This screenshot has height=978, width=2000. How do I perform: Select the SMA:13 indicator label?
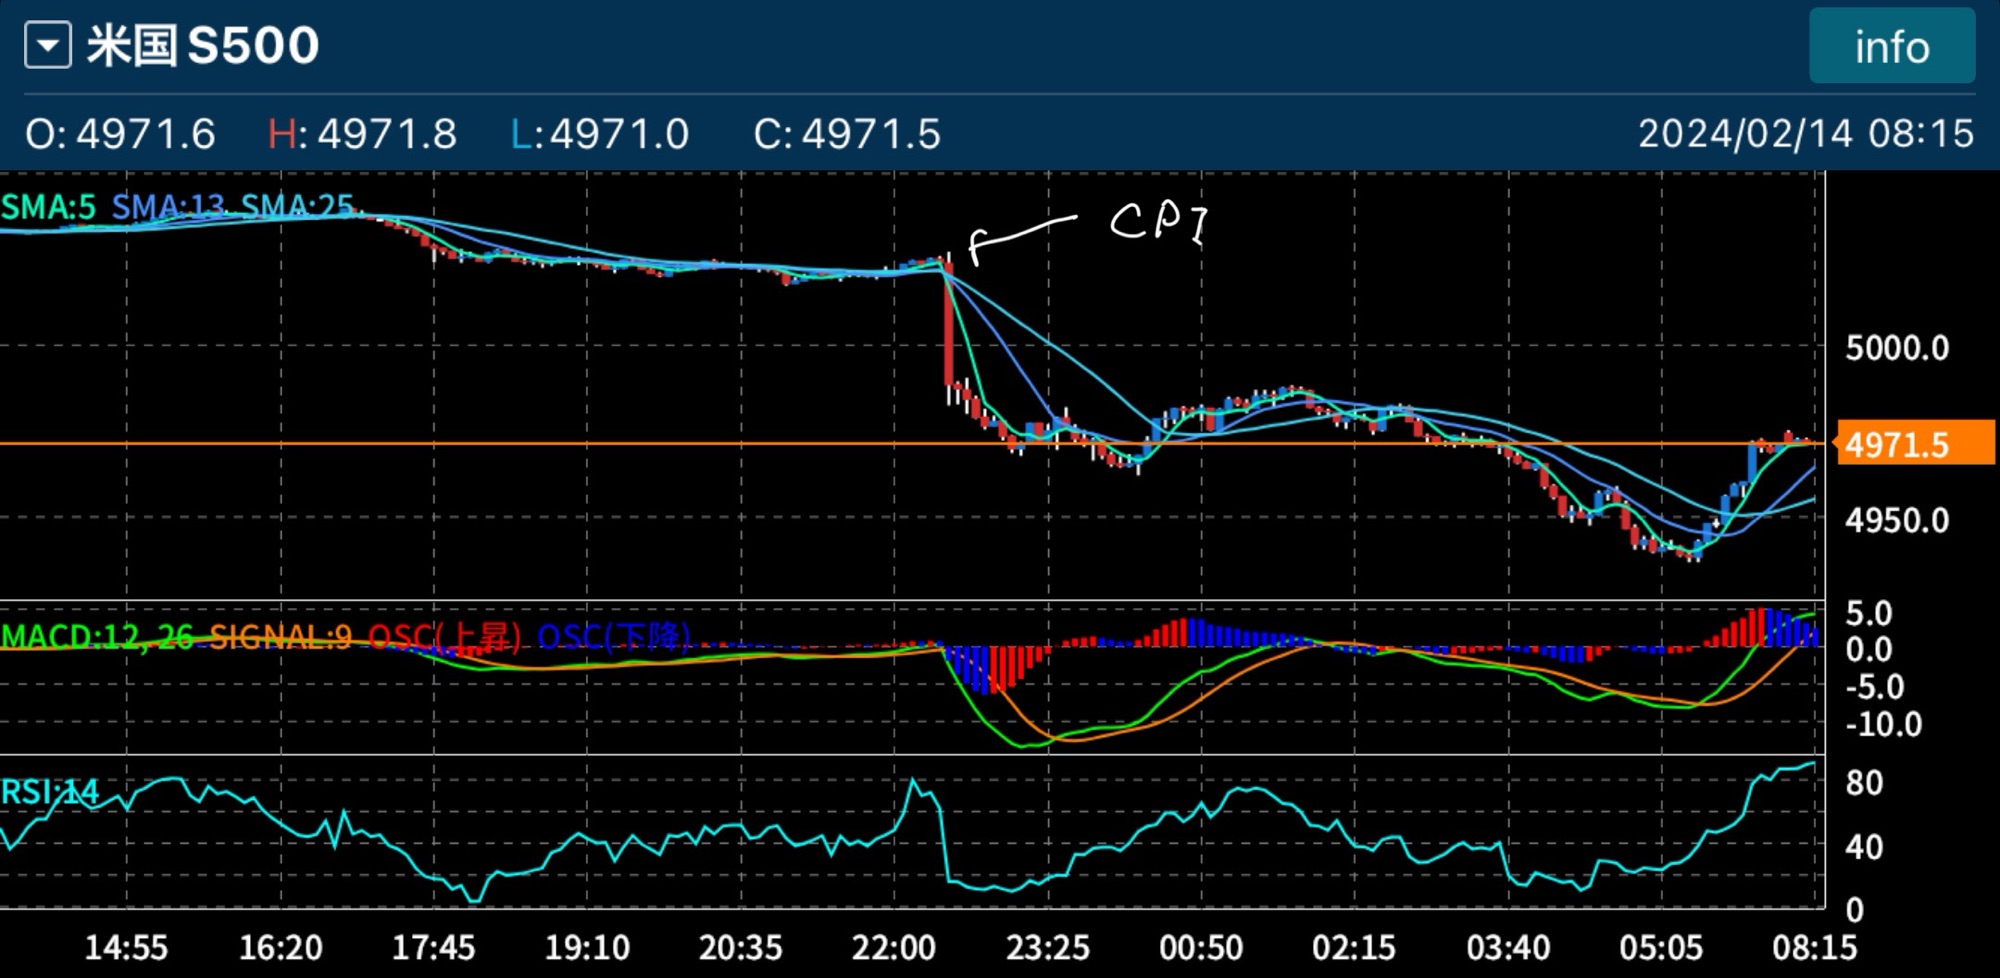pos(168,207)
